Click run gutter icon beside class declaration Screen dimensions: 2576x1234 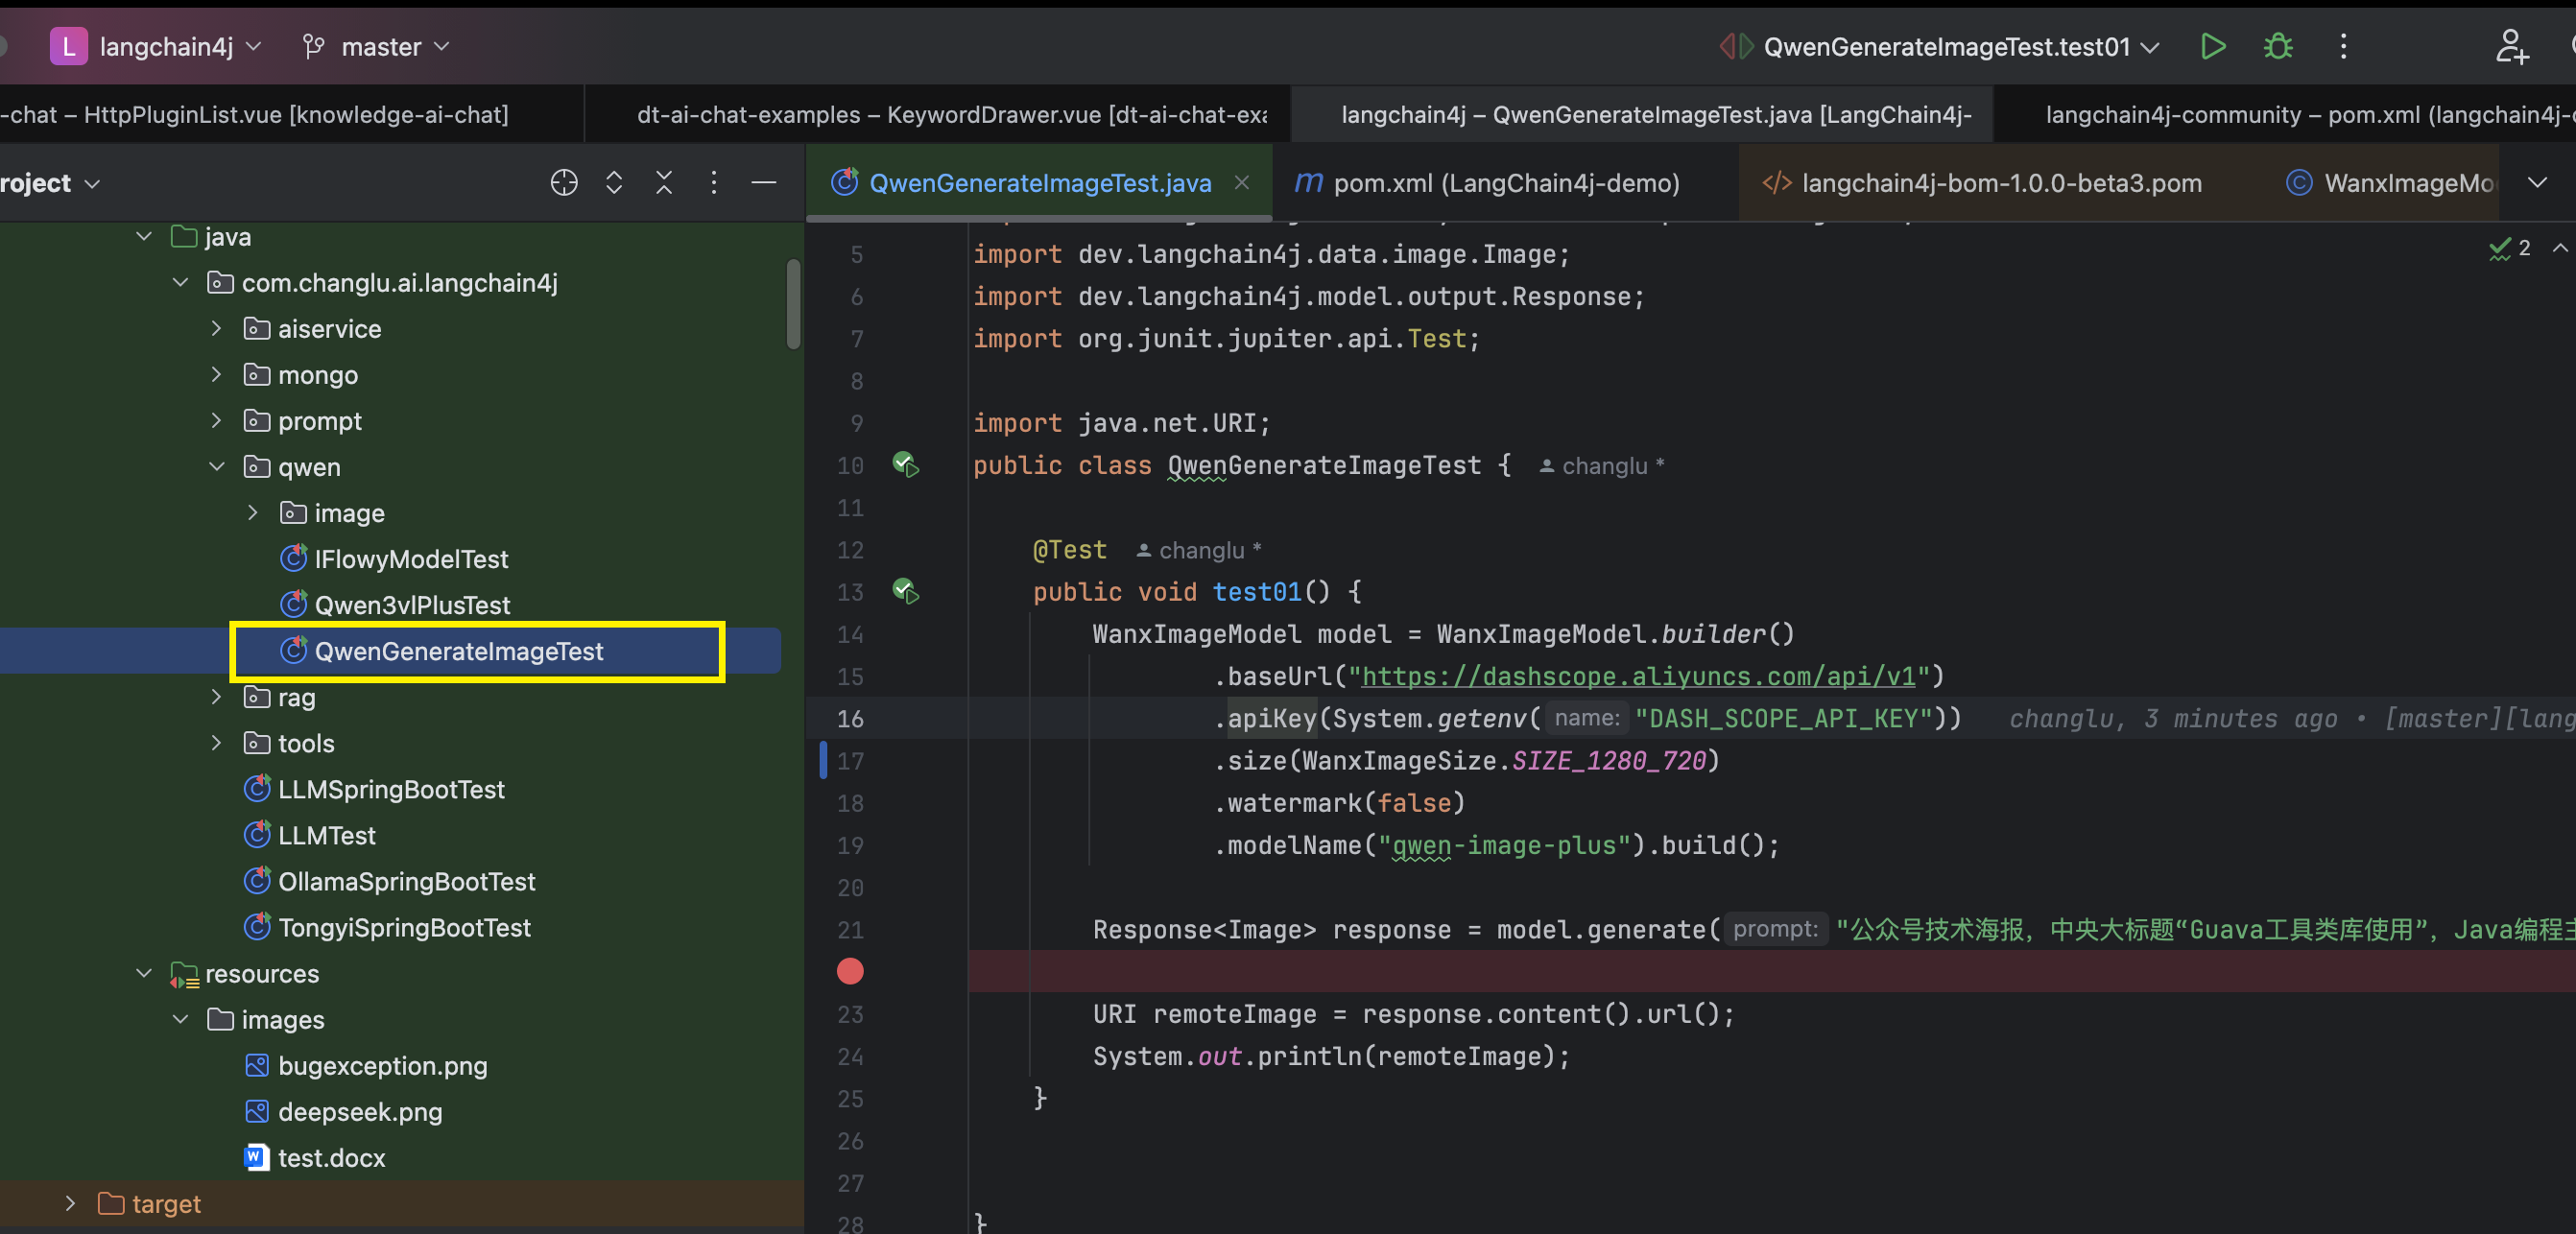pyautogui.click(x=905, y=465)
